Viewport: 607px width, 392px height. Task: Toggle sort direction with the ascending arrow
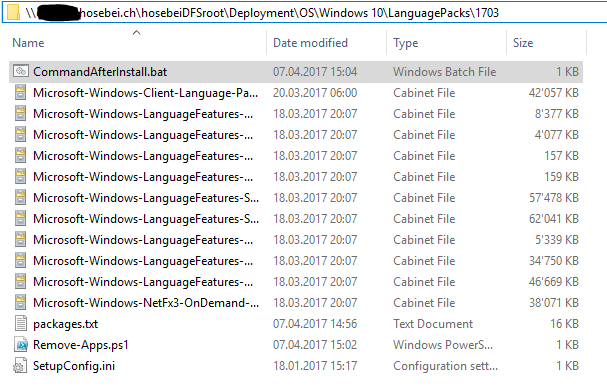coord(136,33)
